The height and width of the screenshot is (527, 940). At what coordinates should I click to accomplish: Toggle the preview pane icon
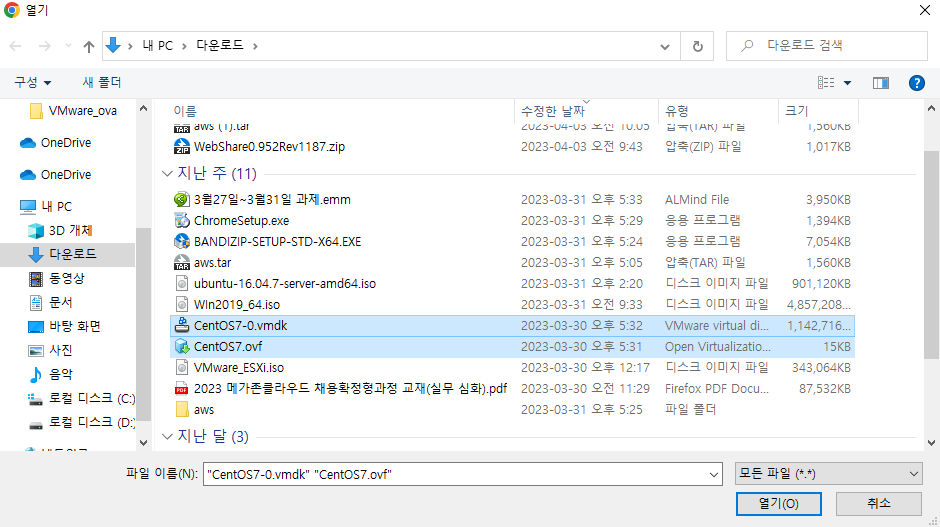coord(881,83)
